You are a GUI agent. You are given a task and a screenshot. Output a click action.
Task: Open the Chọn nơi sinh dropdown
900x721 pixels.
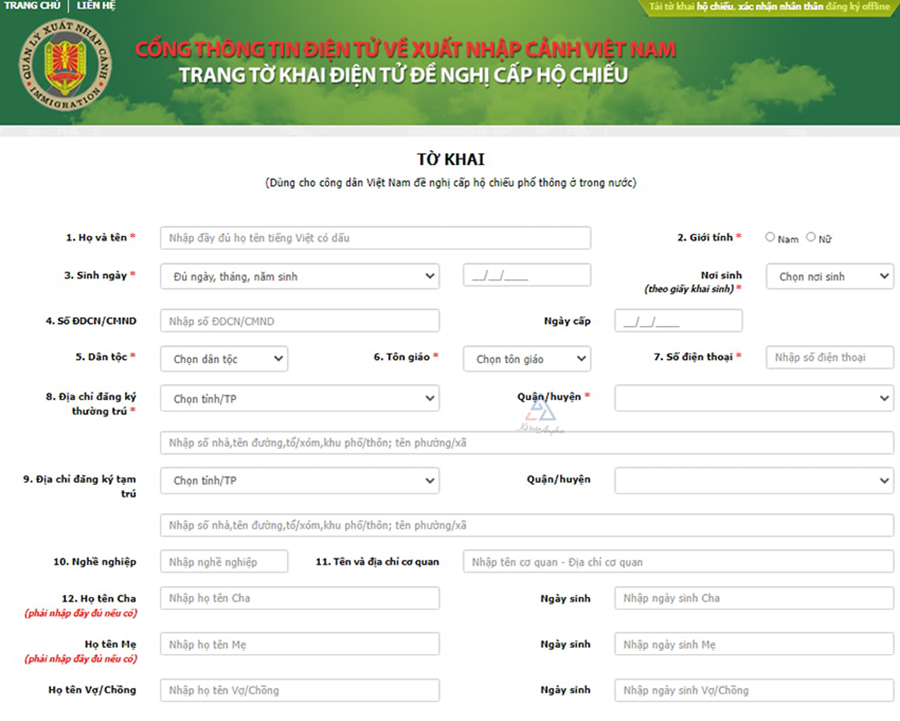[829, 276]
